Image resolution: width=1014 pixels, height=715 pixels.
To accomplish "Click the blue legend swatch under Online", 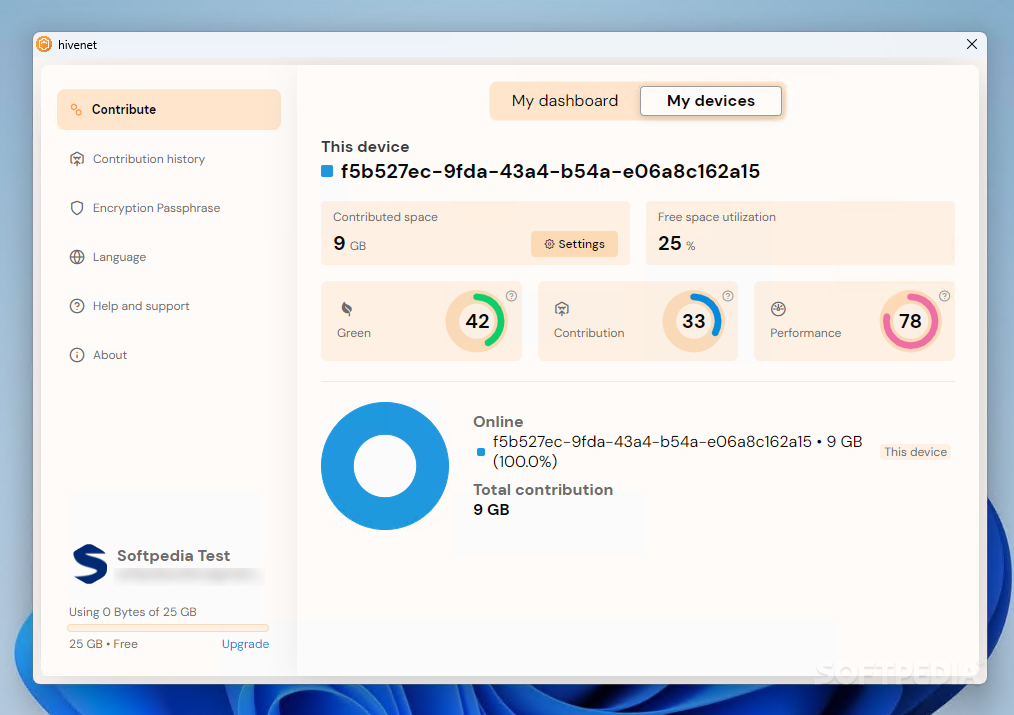I will tap(480, 452).
